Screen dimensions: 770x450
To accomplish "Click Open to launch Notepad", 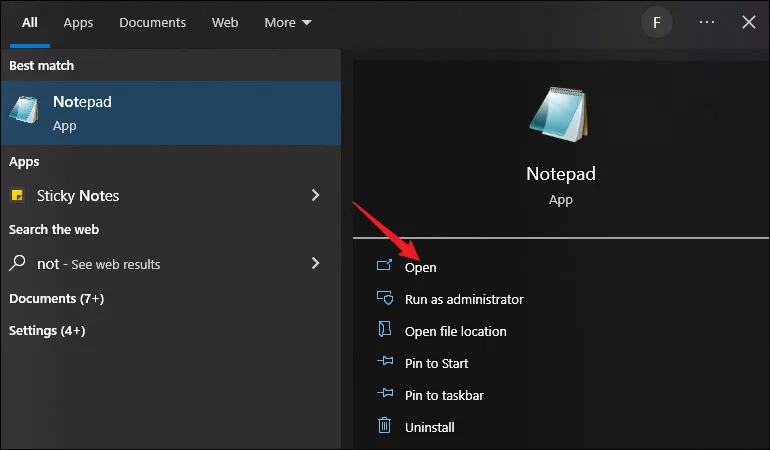I will 420,268.
